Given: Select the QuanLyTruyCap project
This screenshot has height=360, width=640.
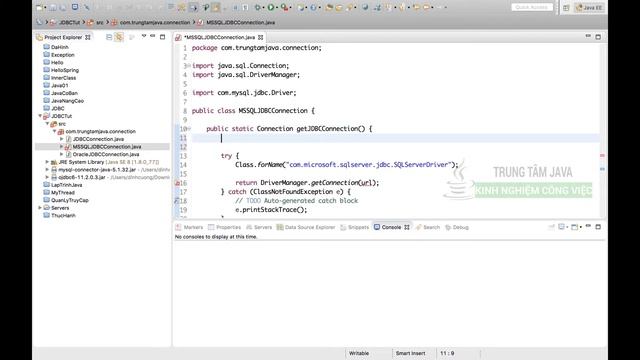Looking at the screenshot, I should pyautogui.click(x=69, y=200).
